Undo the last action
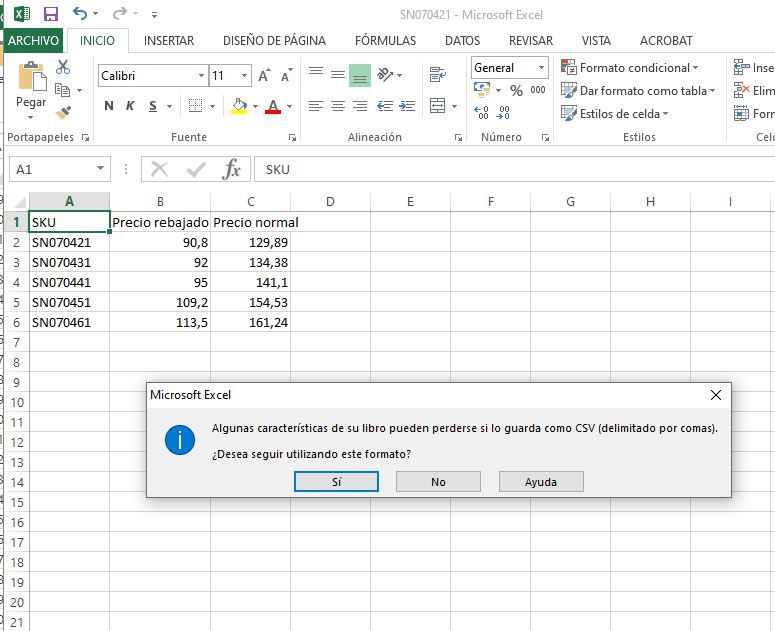Screen dimensions: 775x631 click(80, 13)
